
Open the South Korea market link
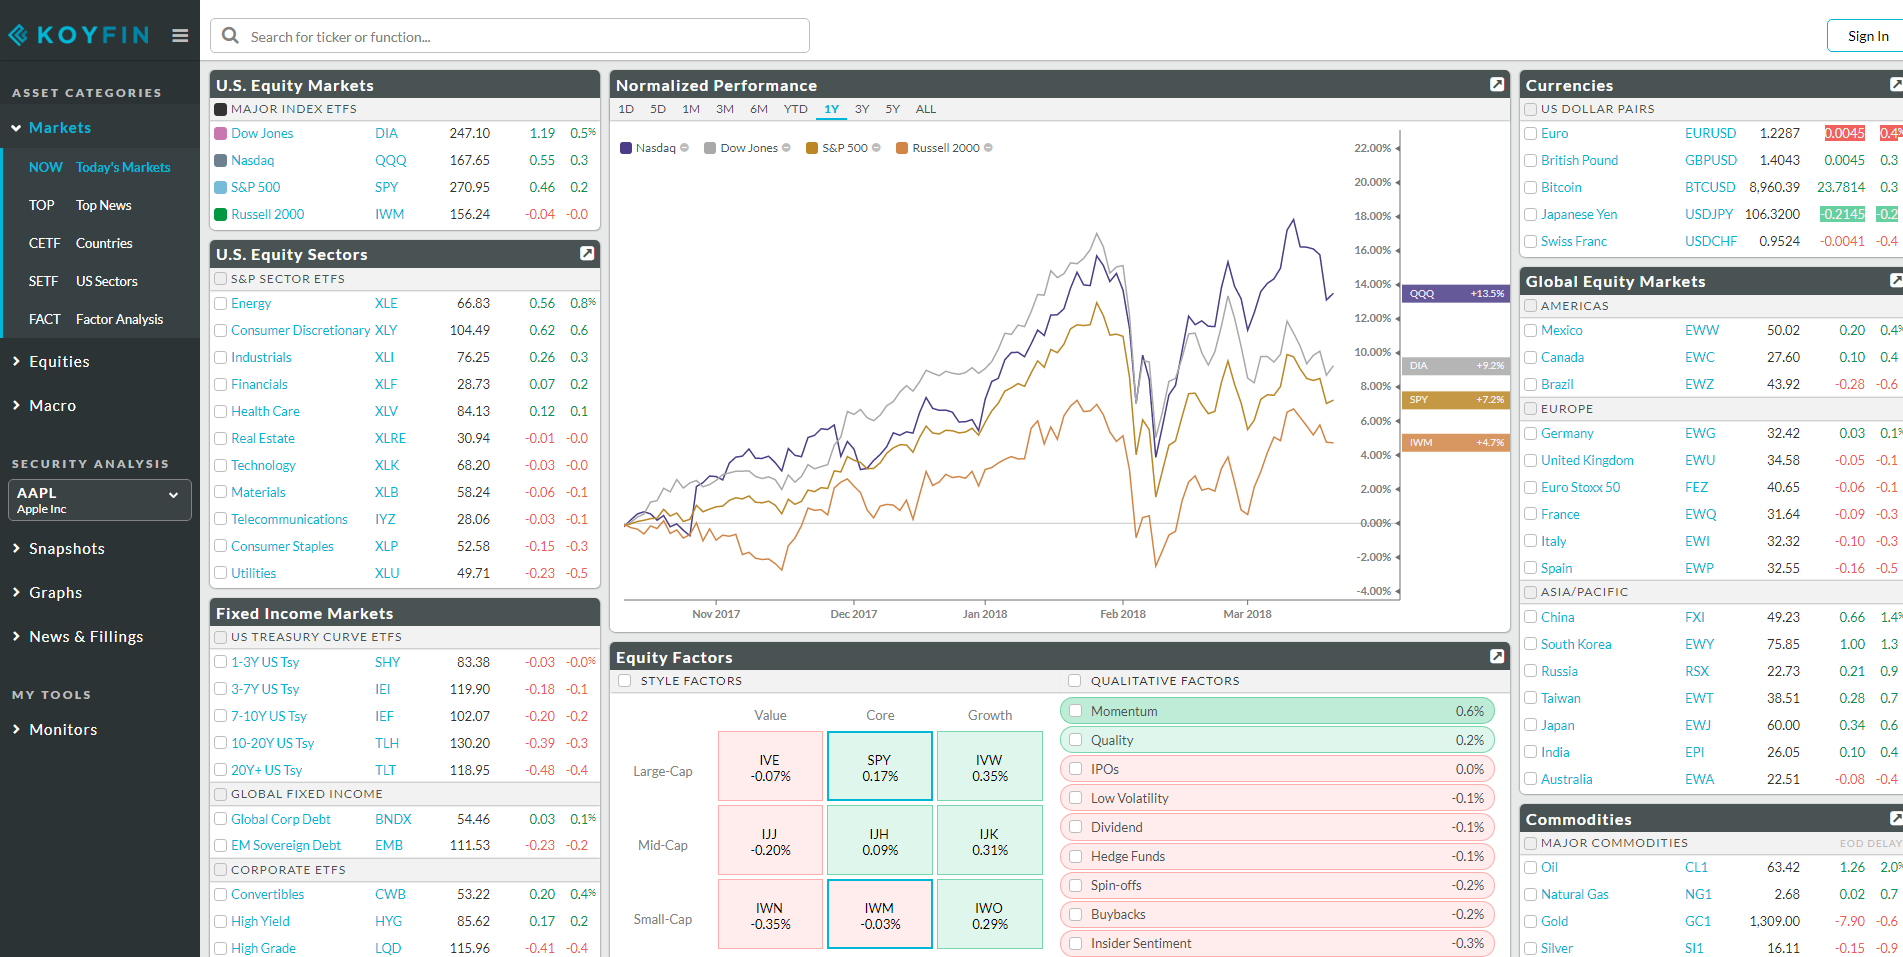point(1576,644)
